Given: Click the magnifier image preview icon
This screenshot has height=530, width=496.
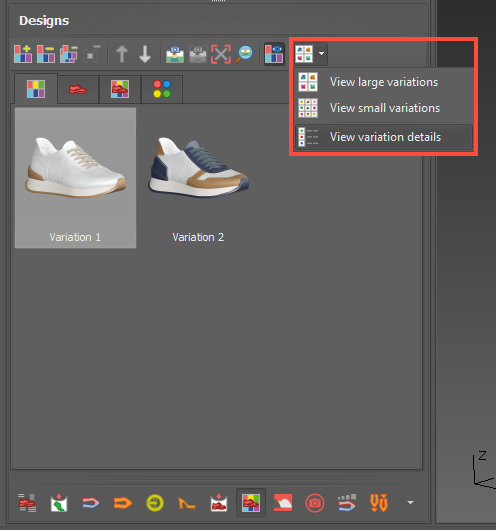Looking at the screenshot, I should coord(244,54).
